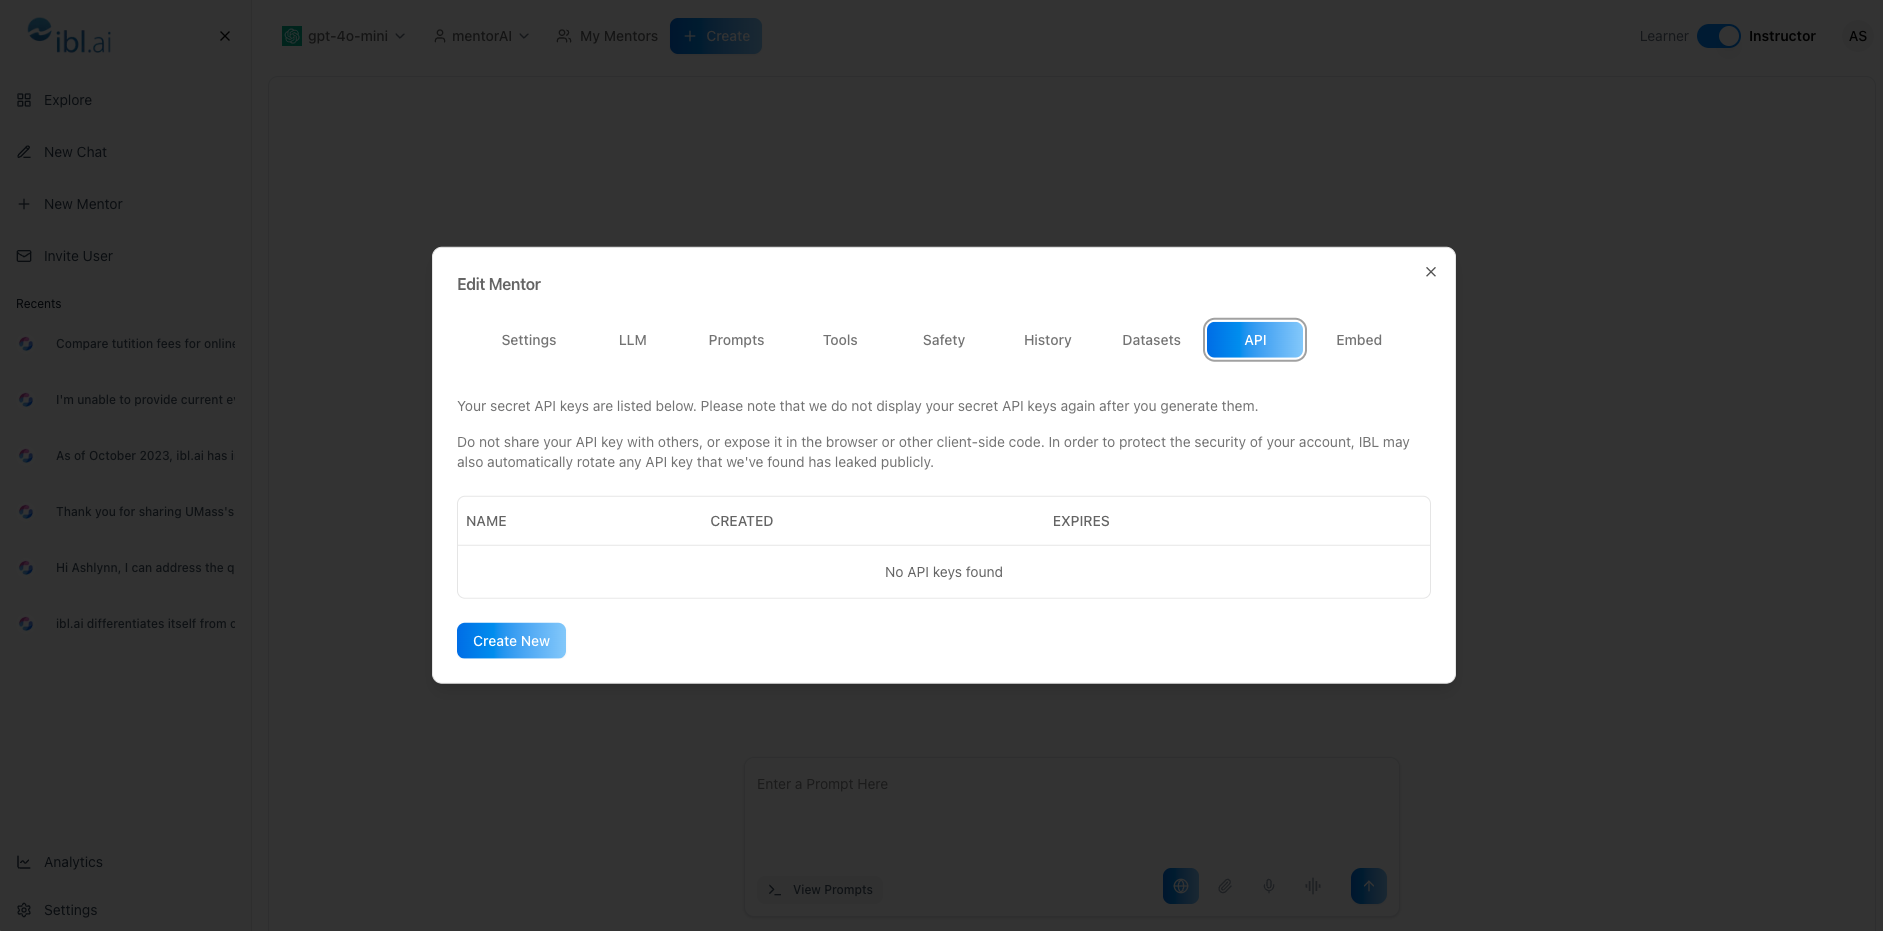1883x931 pixels.
Task: Click the microphone voice input icon
Action: coord(1269,886)
